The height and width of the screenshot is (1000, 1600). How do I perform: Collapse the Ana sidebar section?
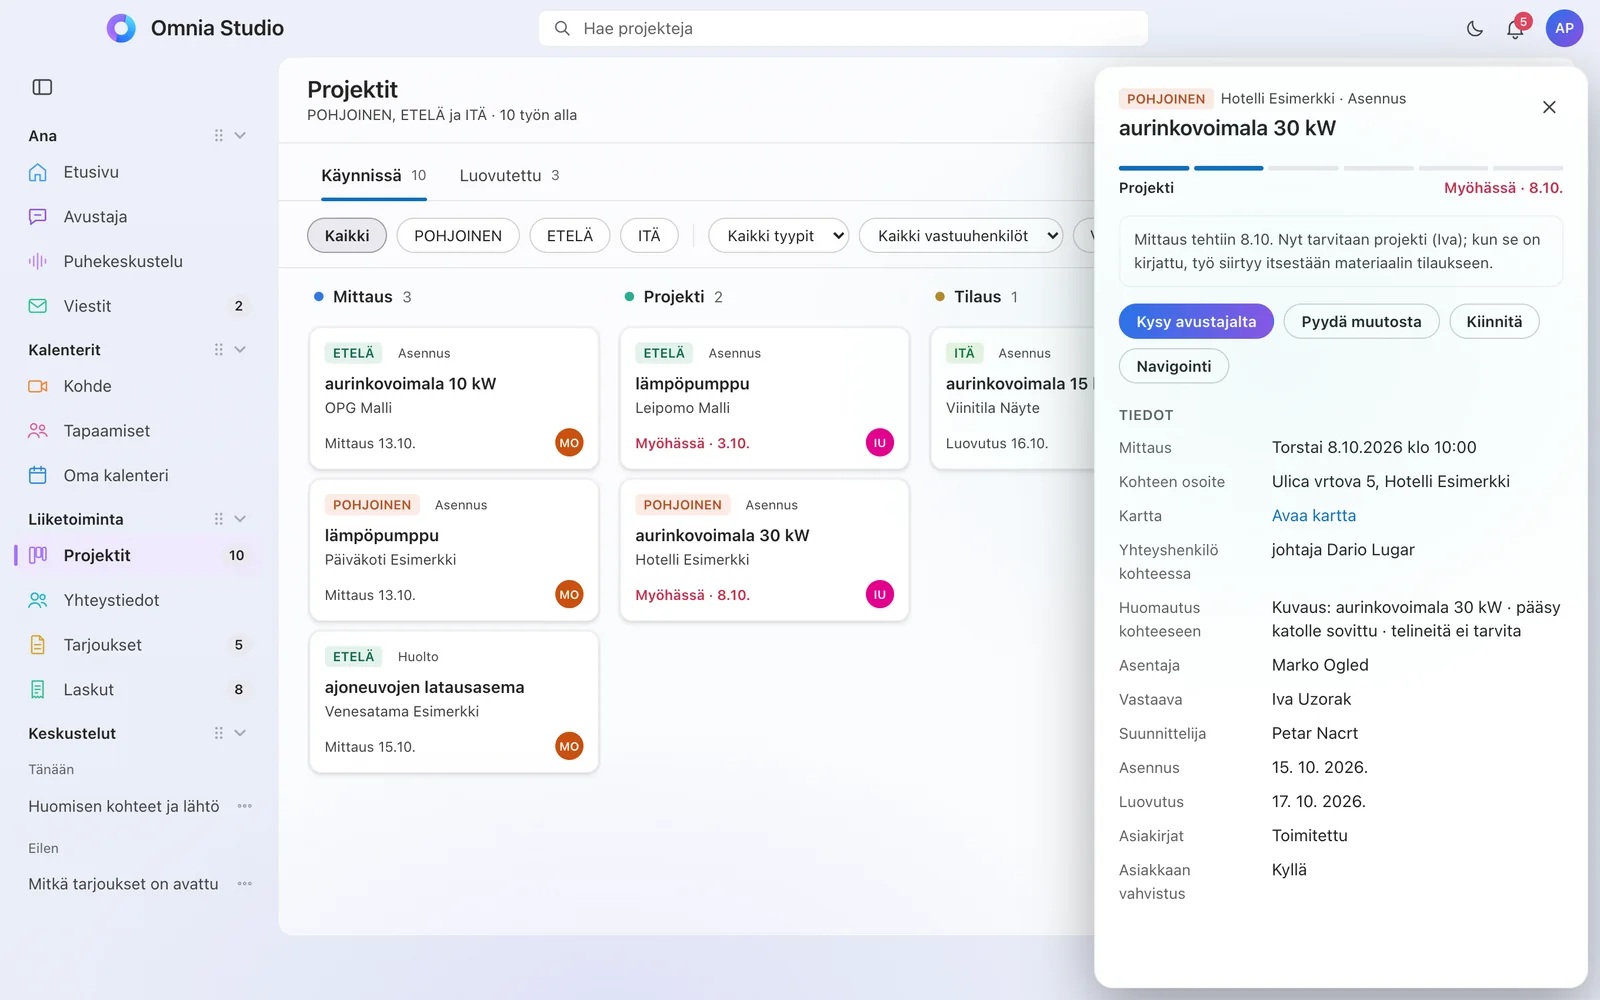240,136
